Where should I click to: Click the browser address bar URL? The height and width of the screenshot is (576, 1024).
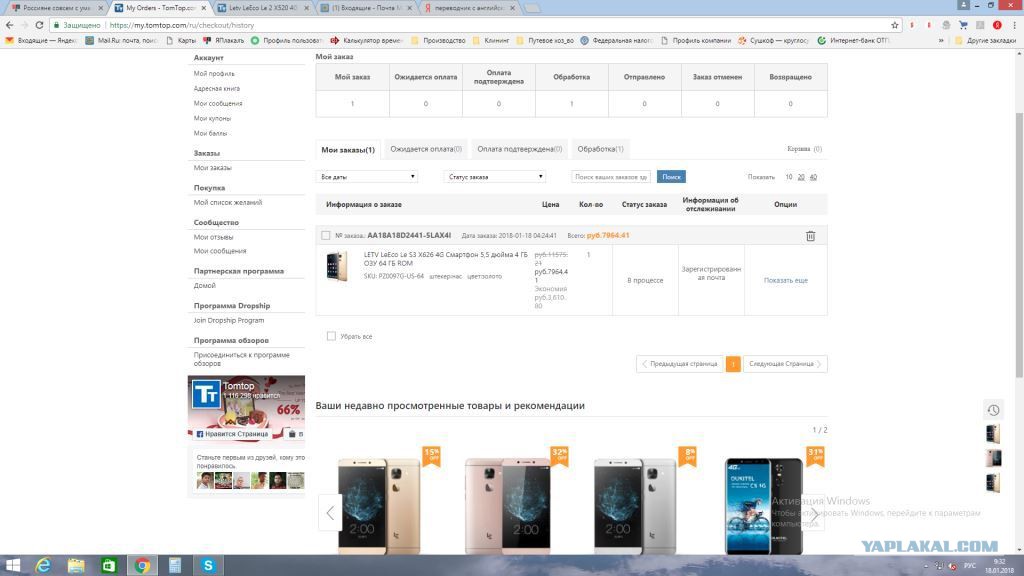point(182,25)
